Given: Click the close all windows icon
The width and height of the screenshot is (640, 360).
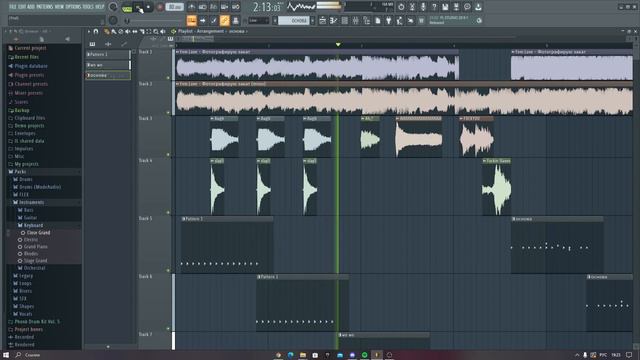Looking at the screenshot, I should click(x=411, y=20).
